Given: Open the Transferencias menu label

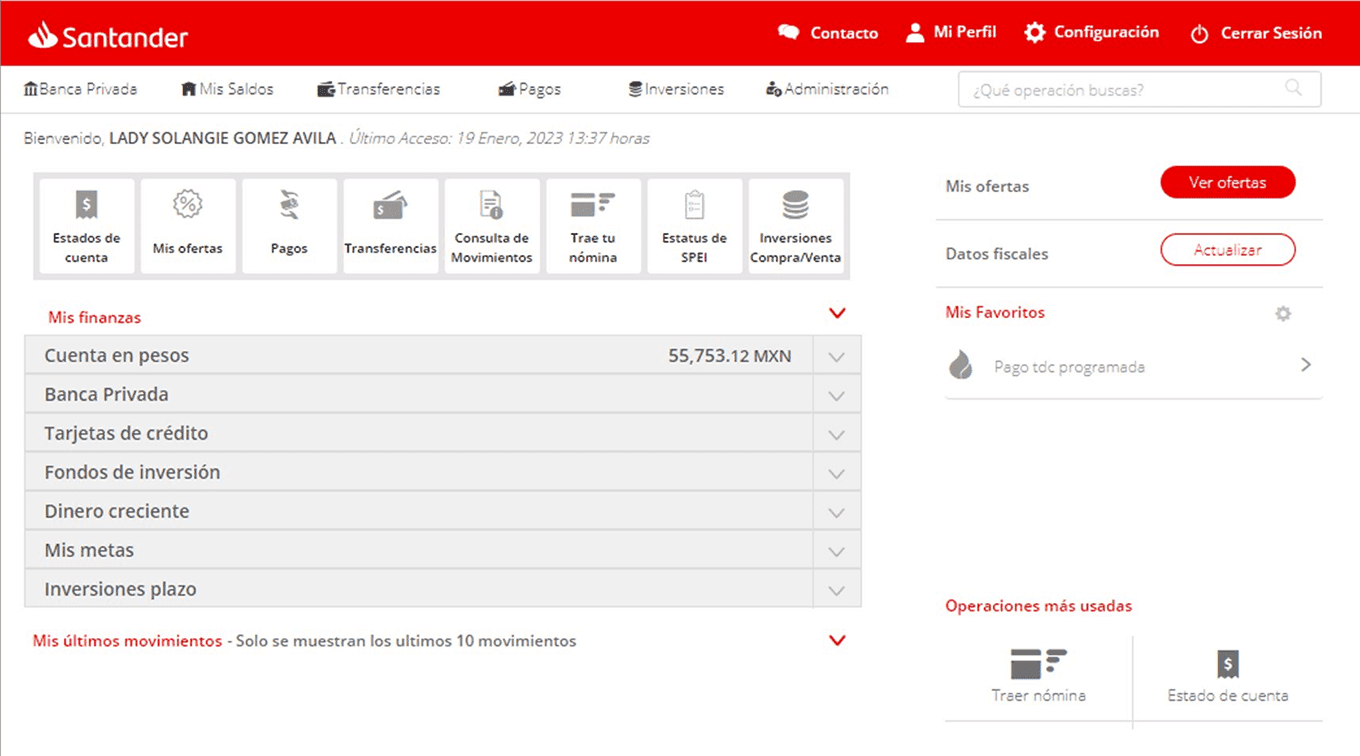Looking at the screenshot, I should 388,89.
